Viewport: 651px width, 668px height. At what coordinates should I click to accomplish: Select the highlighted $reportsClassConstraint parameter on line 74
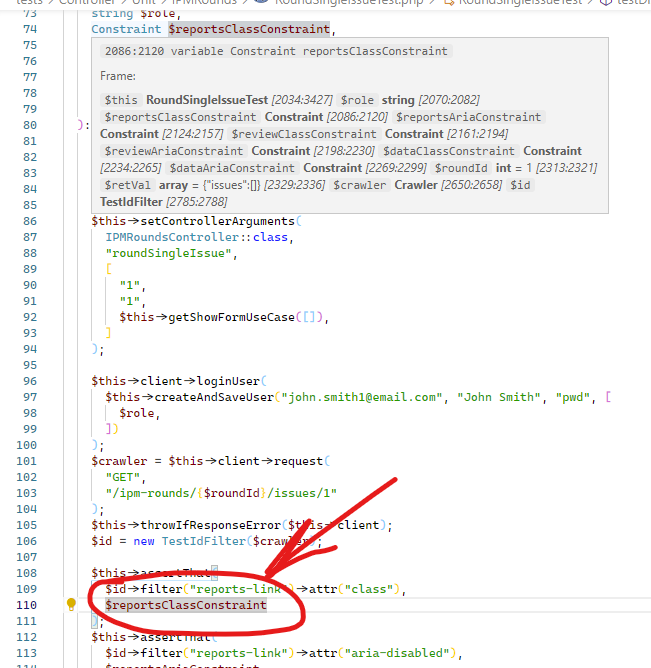pyautogui.click(x=249, y=29)
